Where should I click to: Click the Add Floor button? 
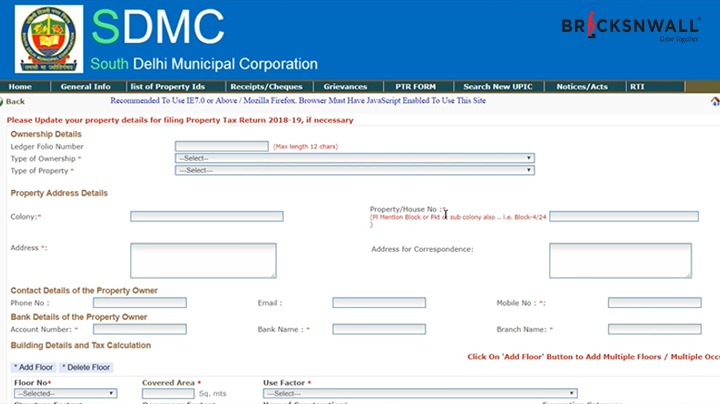coord(34,367)
